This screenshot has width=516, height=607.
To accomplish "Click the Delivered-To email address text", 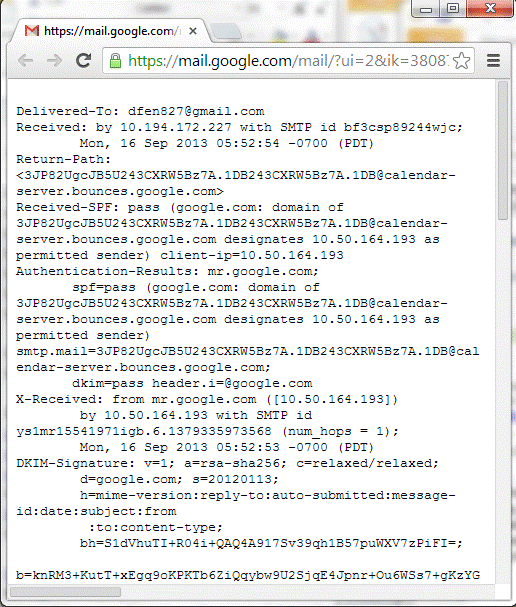I will pyautogui.click(x=196, y=111).
